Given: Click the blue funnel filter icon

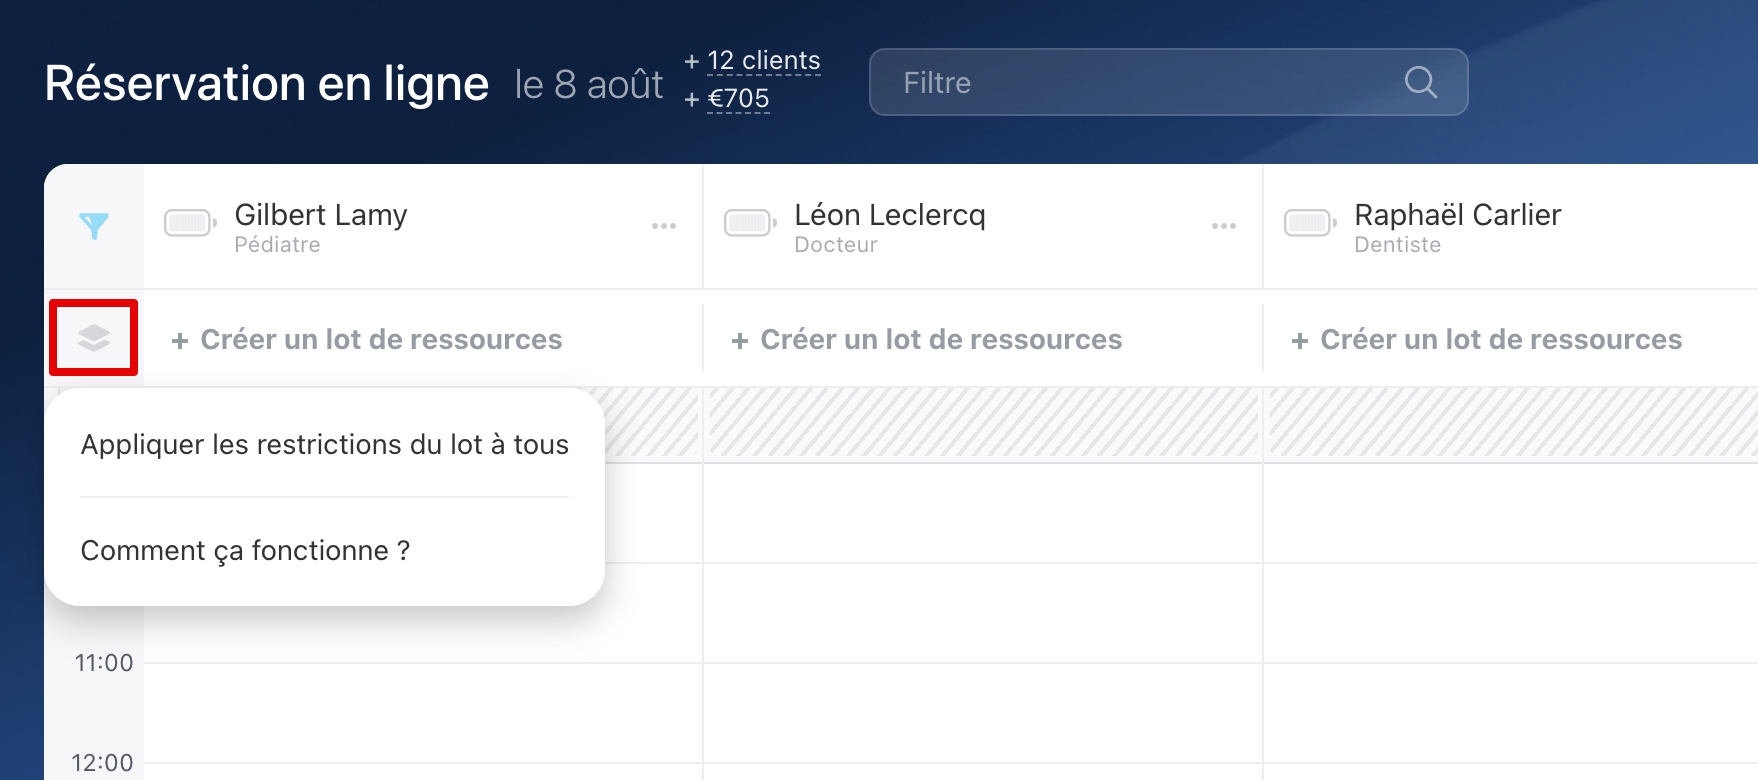Looking at the screenshot, I should coord(94,226).
